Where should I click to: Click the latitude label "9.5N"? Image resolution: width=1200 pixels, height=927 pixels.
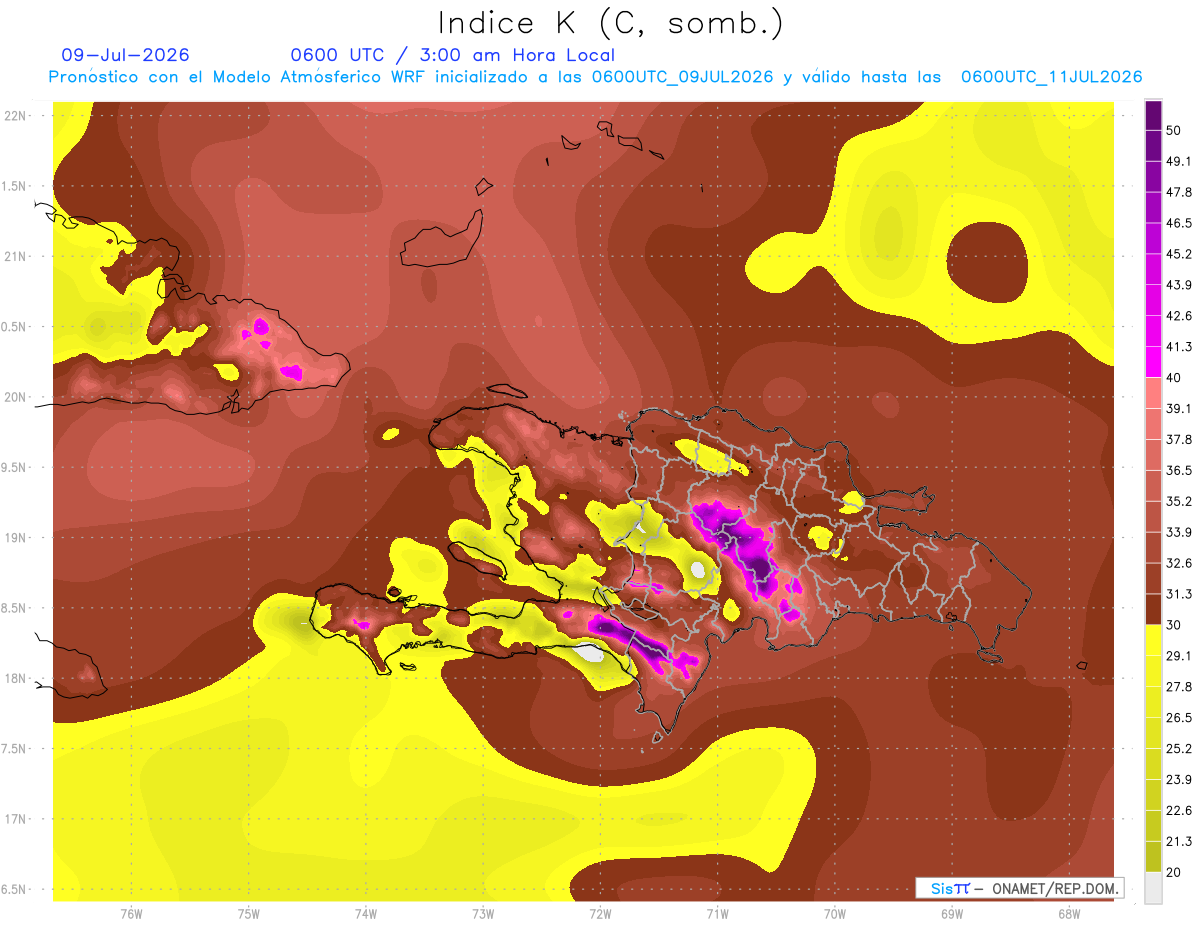[x=15, y=468]
